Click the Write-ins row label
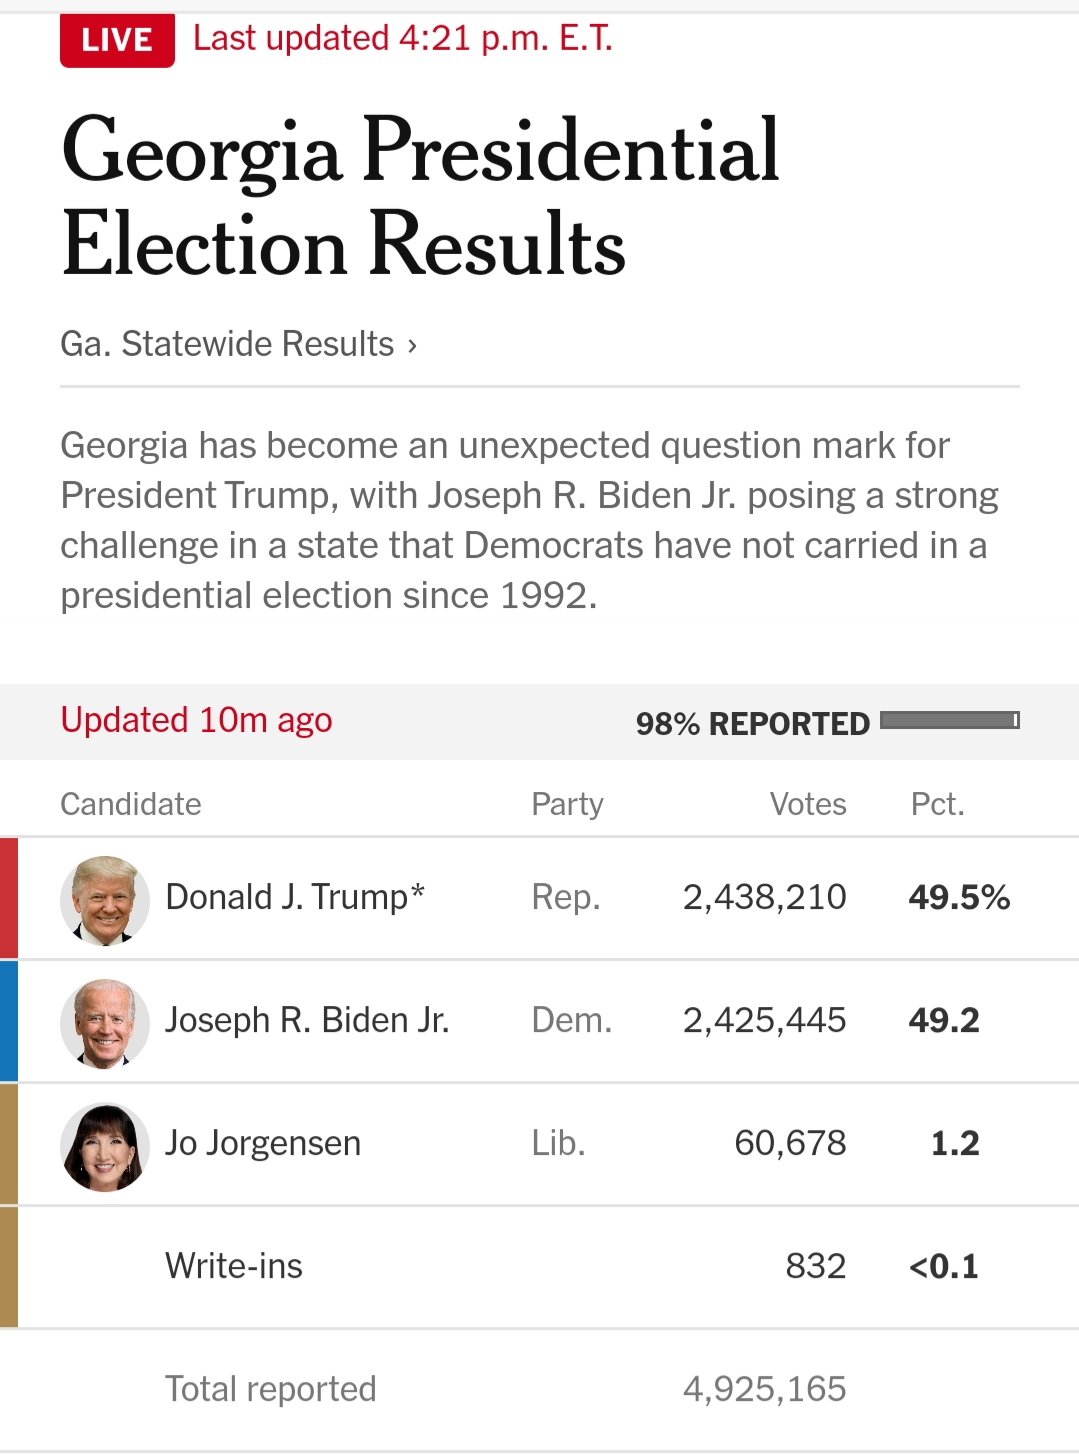Viewport: 1079px width, 1454px height. [x=234, y=1266]
